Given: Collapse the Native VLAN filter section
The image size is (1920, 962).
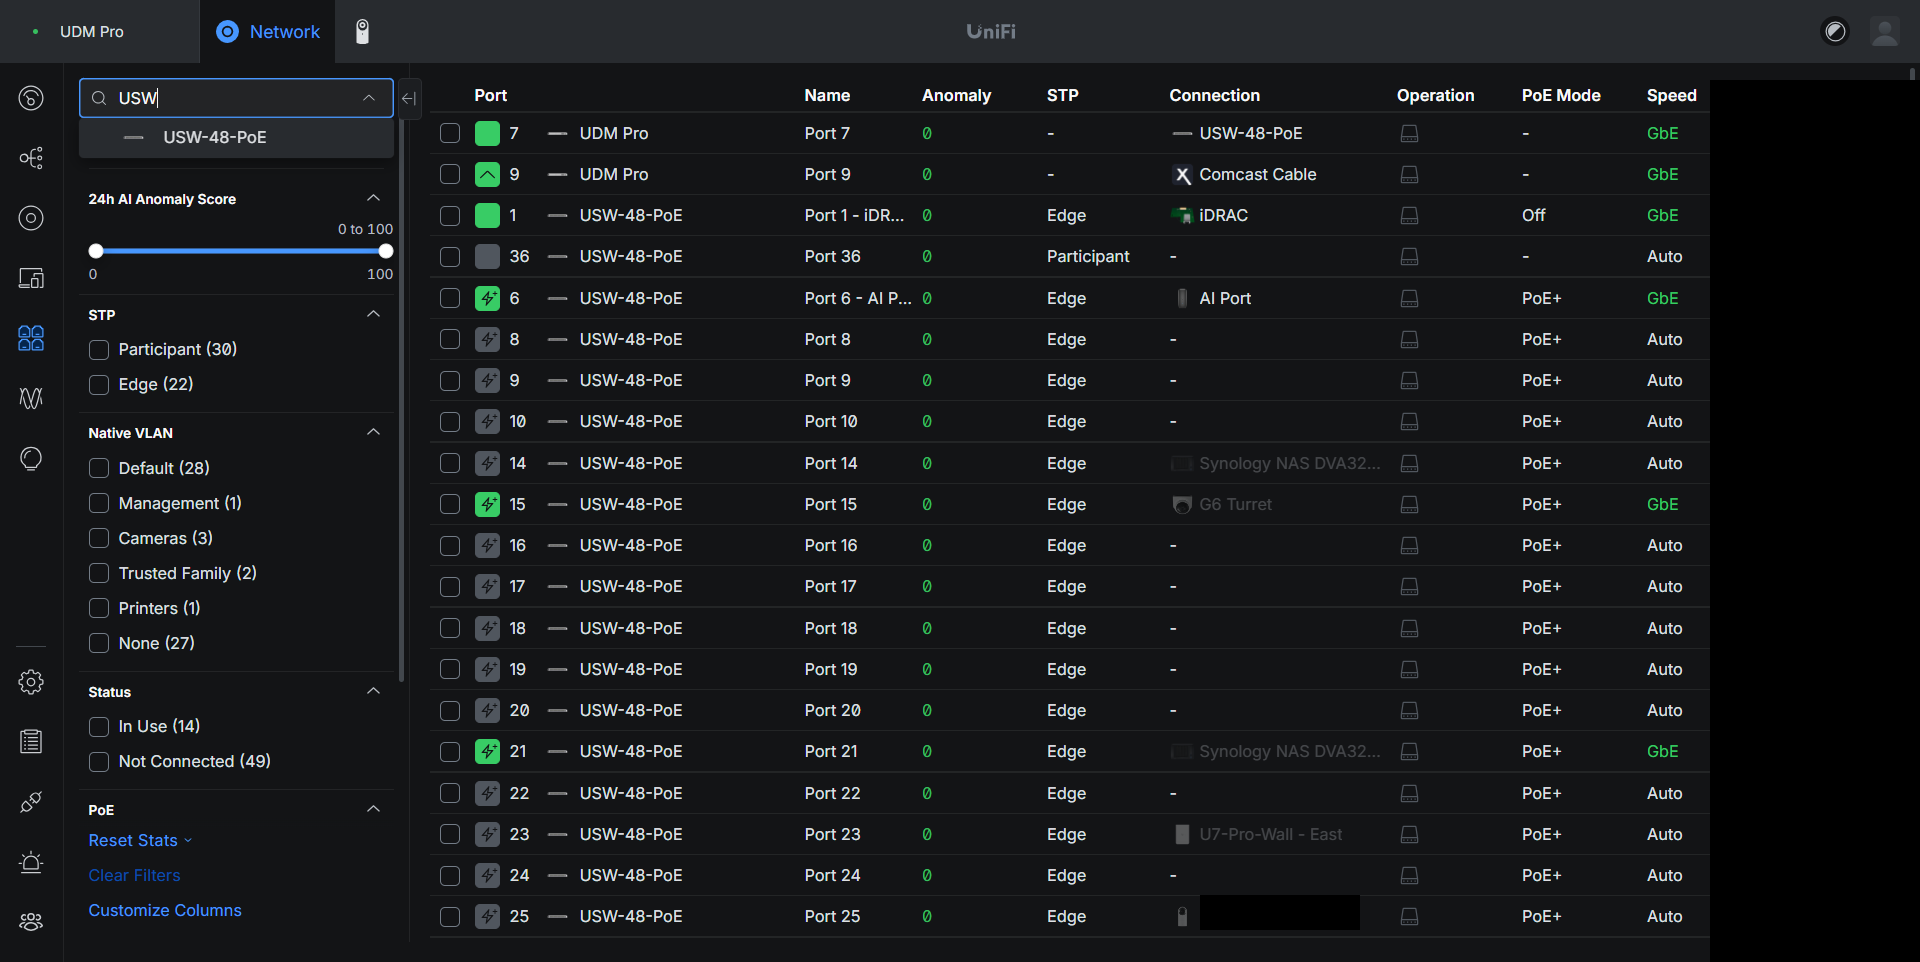Looking at the screenshot, I should point(373,432).
